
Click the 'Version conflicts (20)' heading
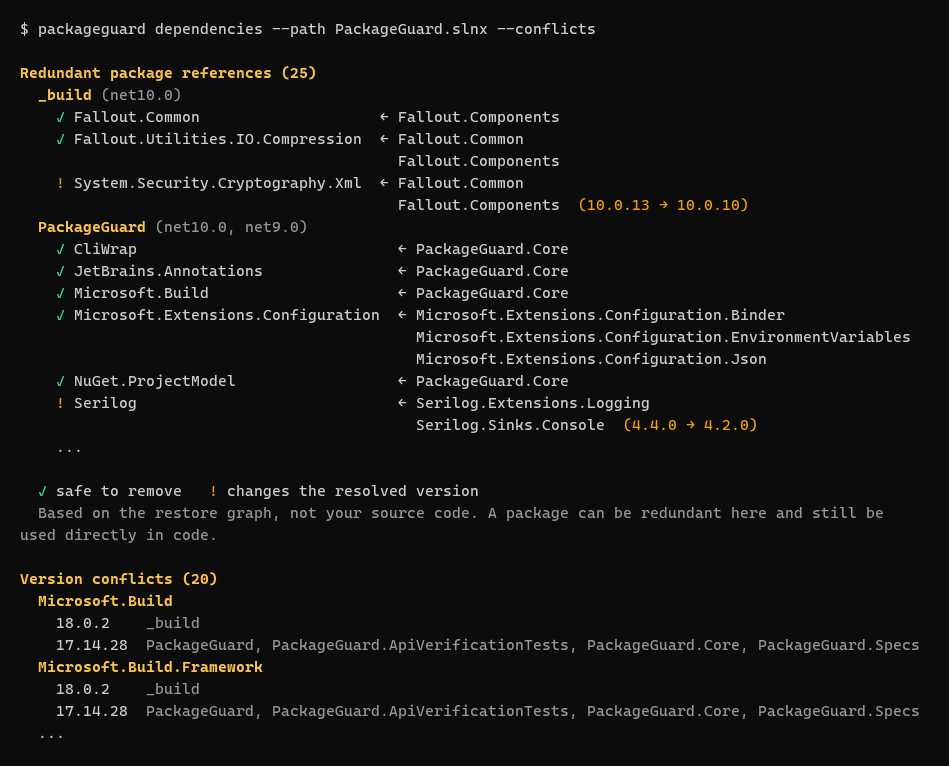click(119, 579)
